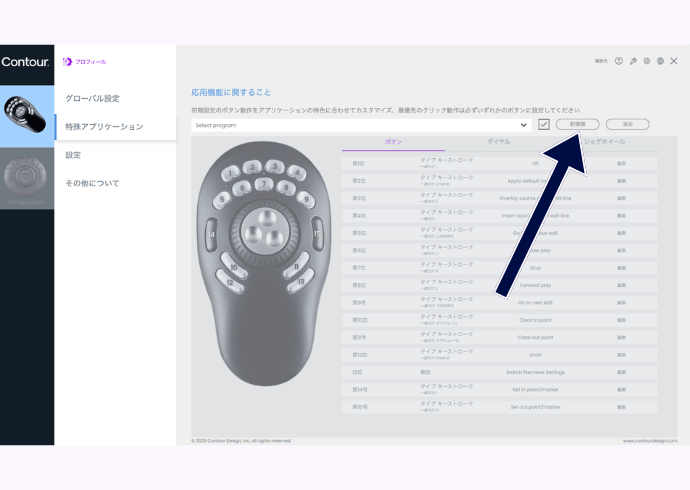Click the wrench tool icon in header
Screen dimensions: 690x490
pyautogui.click(x=633, y=61)
